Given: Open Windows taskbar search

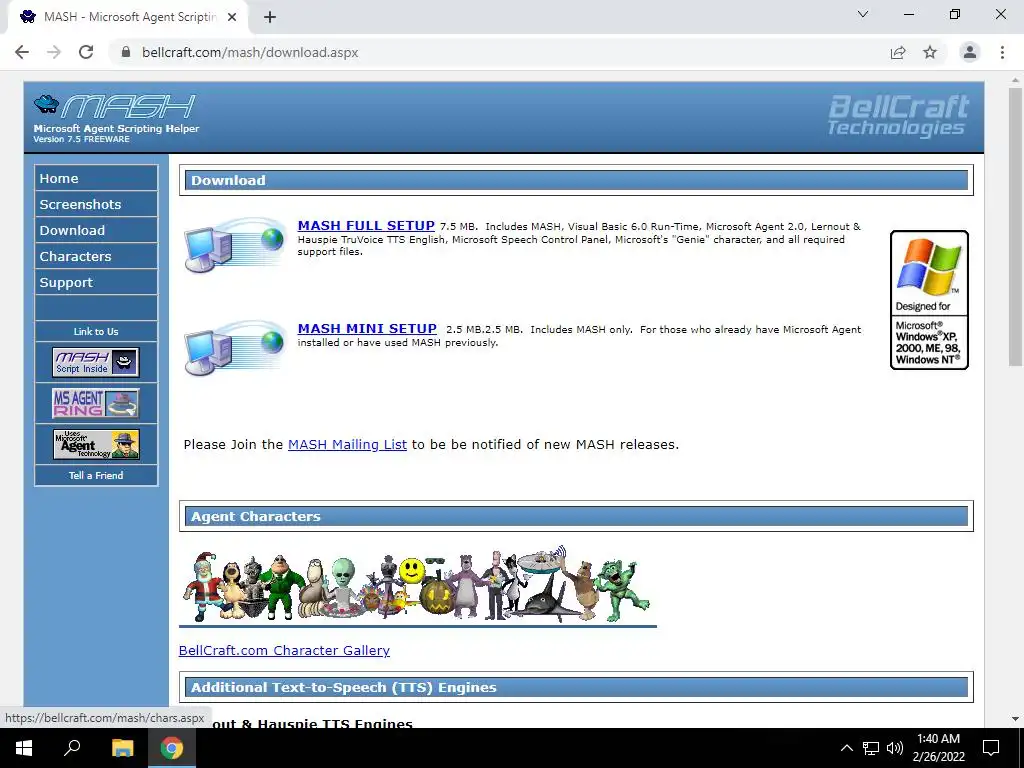Looking at the screenshot, I should click(x=72, y=748).
